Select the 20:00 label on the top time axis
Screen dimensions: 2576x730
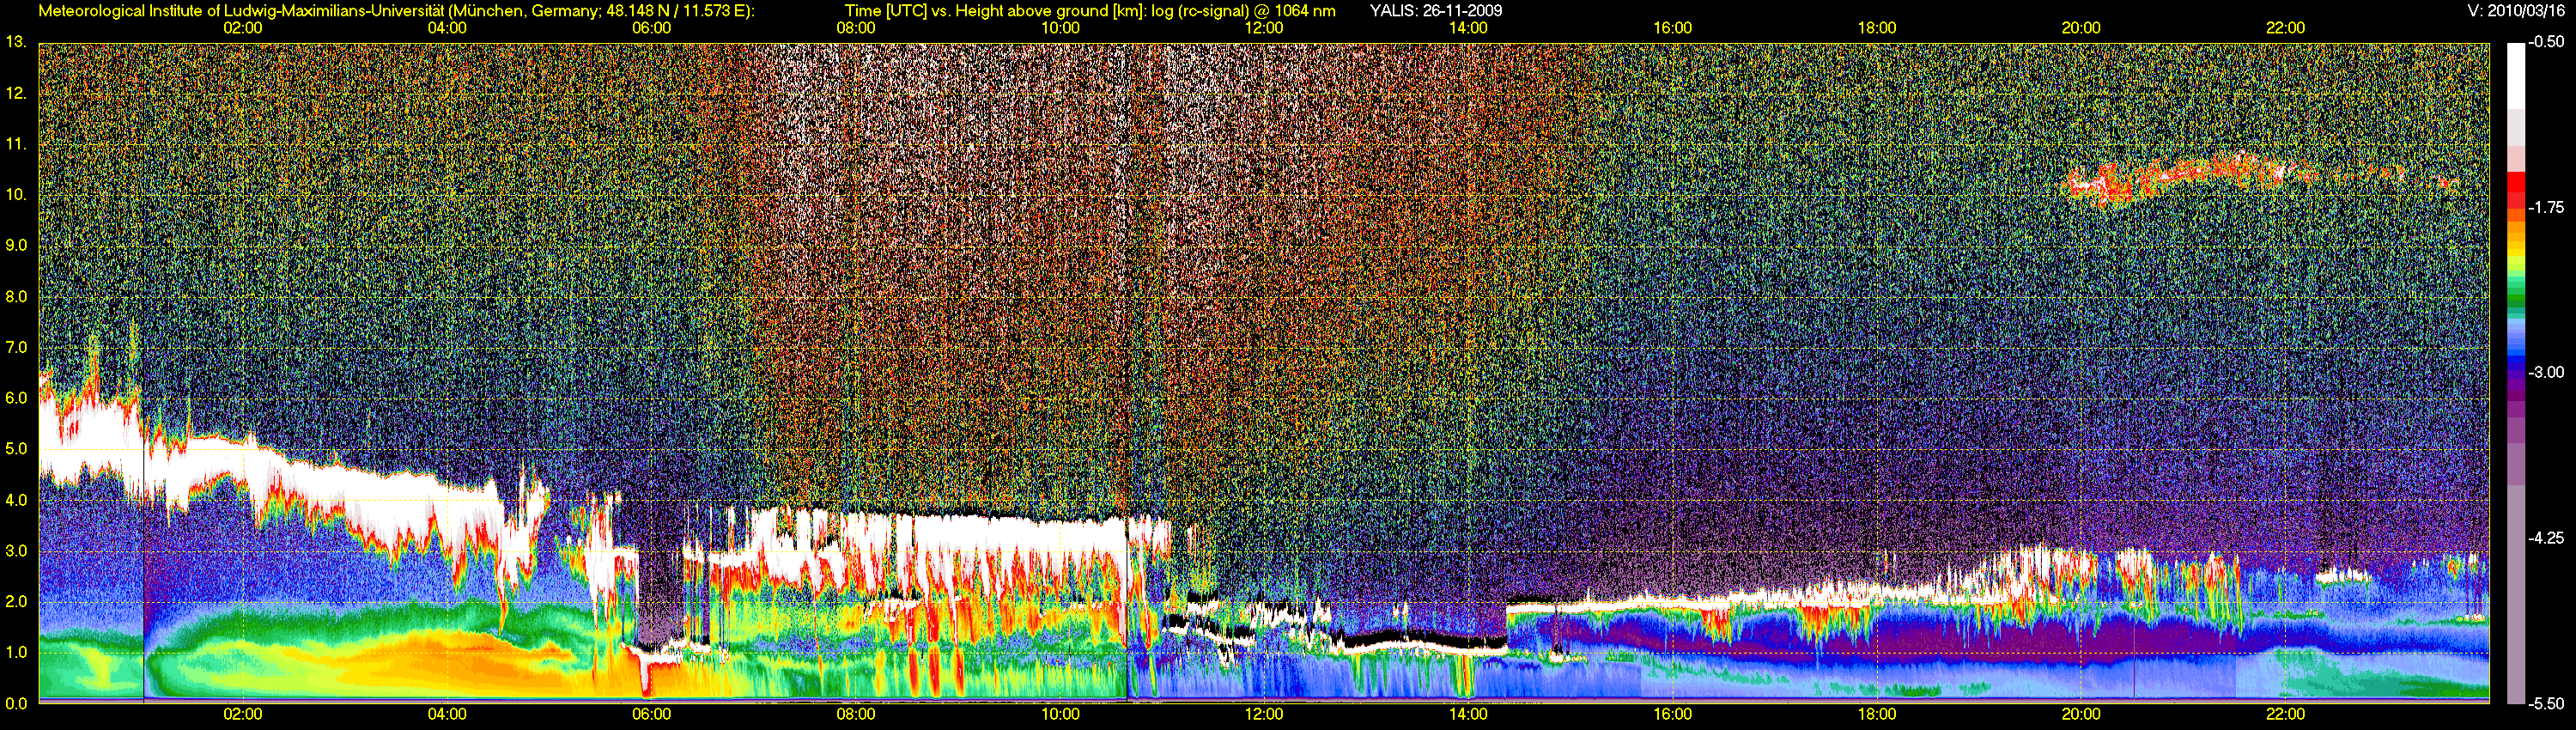(x=2081, y=28)
